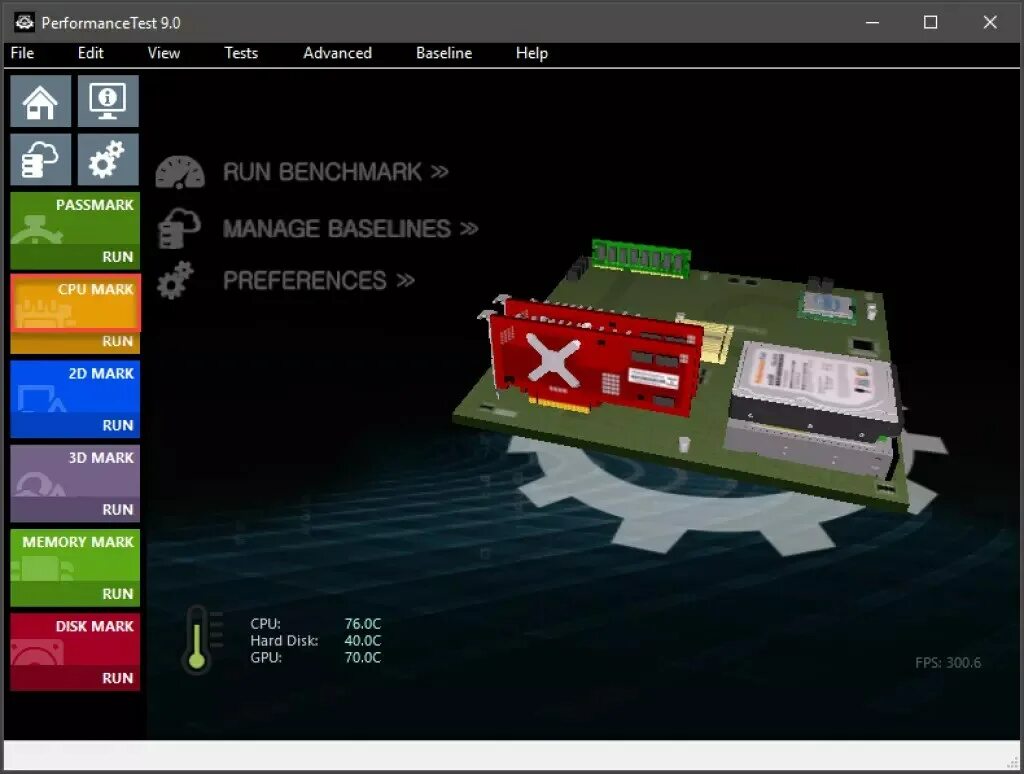The height and width of the screenshot is (774, 1024).
Task: Click the FPS: 300.6 readout
Action: pyautogui.click(x=948, y=663)
